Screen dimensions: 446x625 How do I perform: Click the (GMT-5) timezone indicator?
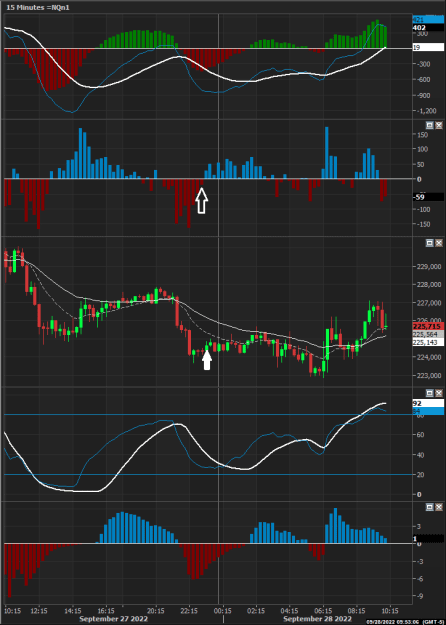point(434,622)
